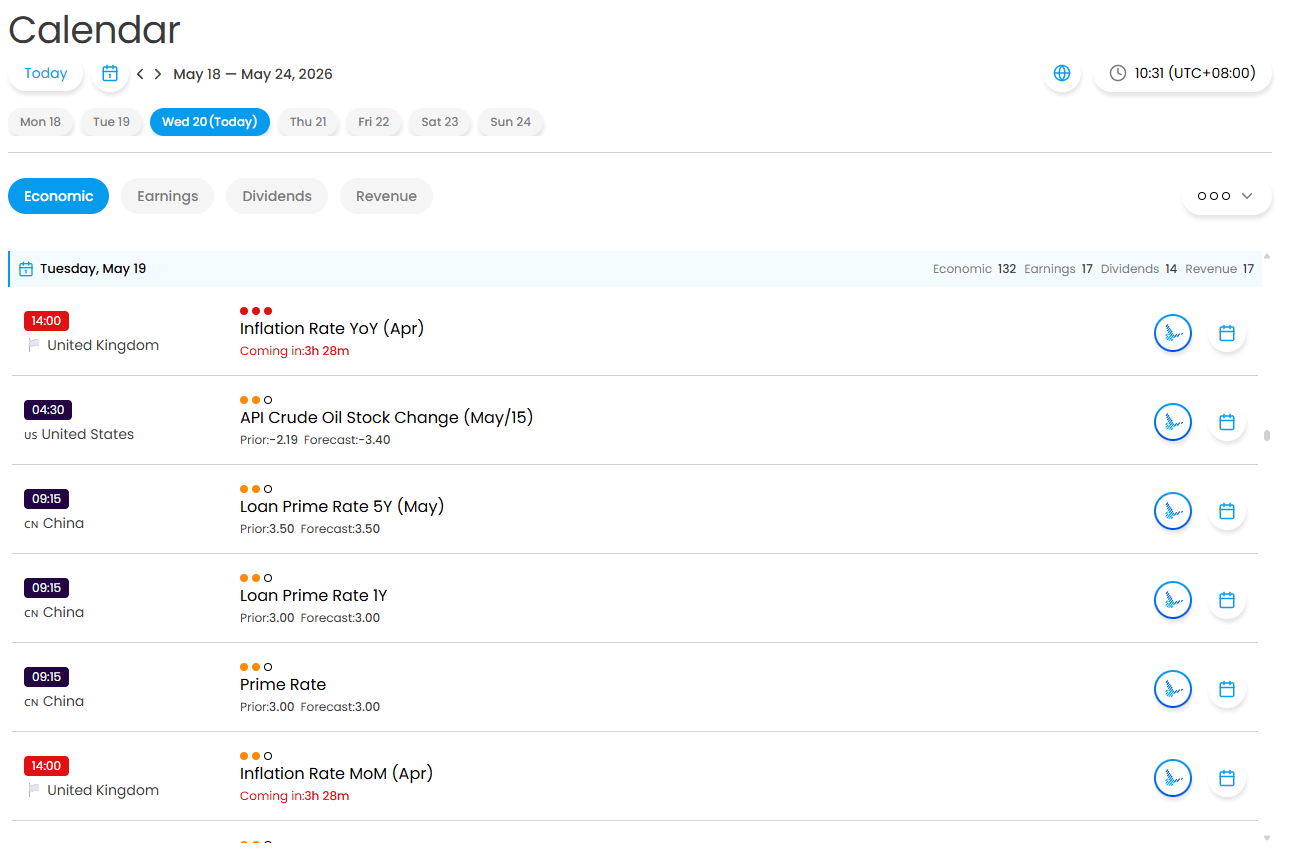1294x848 pixels.
Task: Click the Dividends 14 count
Action: (x=1139, y=269)
